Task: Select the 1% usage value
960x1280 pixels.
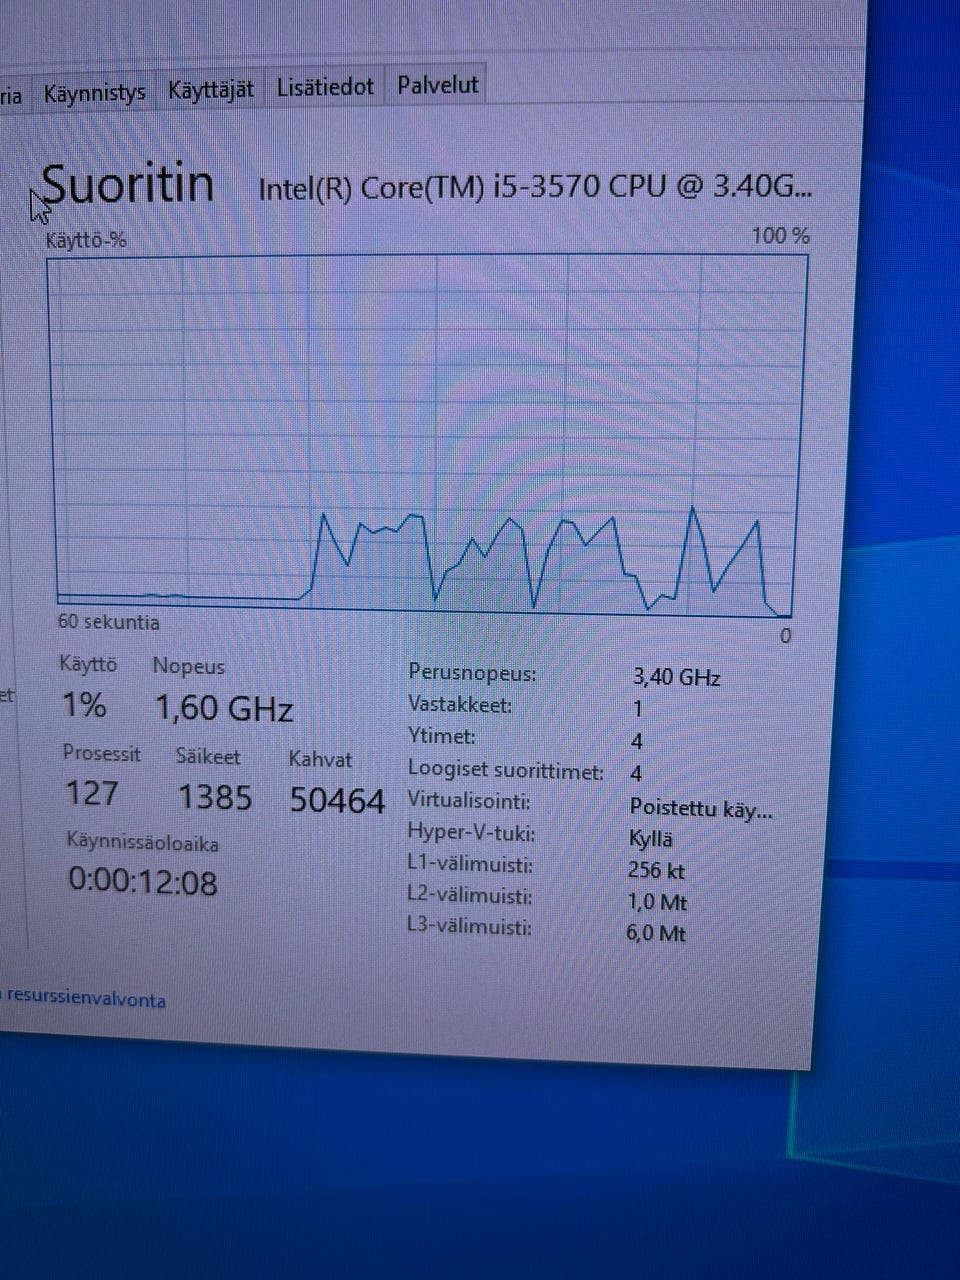Action: tap(84, 706)
